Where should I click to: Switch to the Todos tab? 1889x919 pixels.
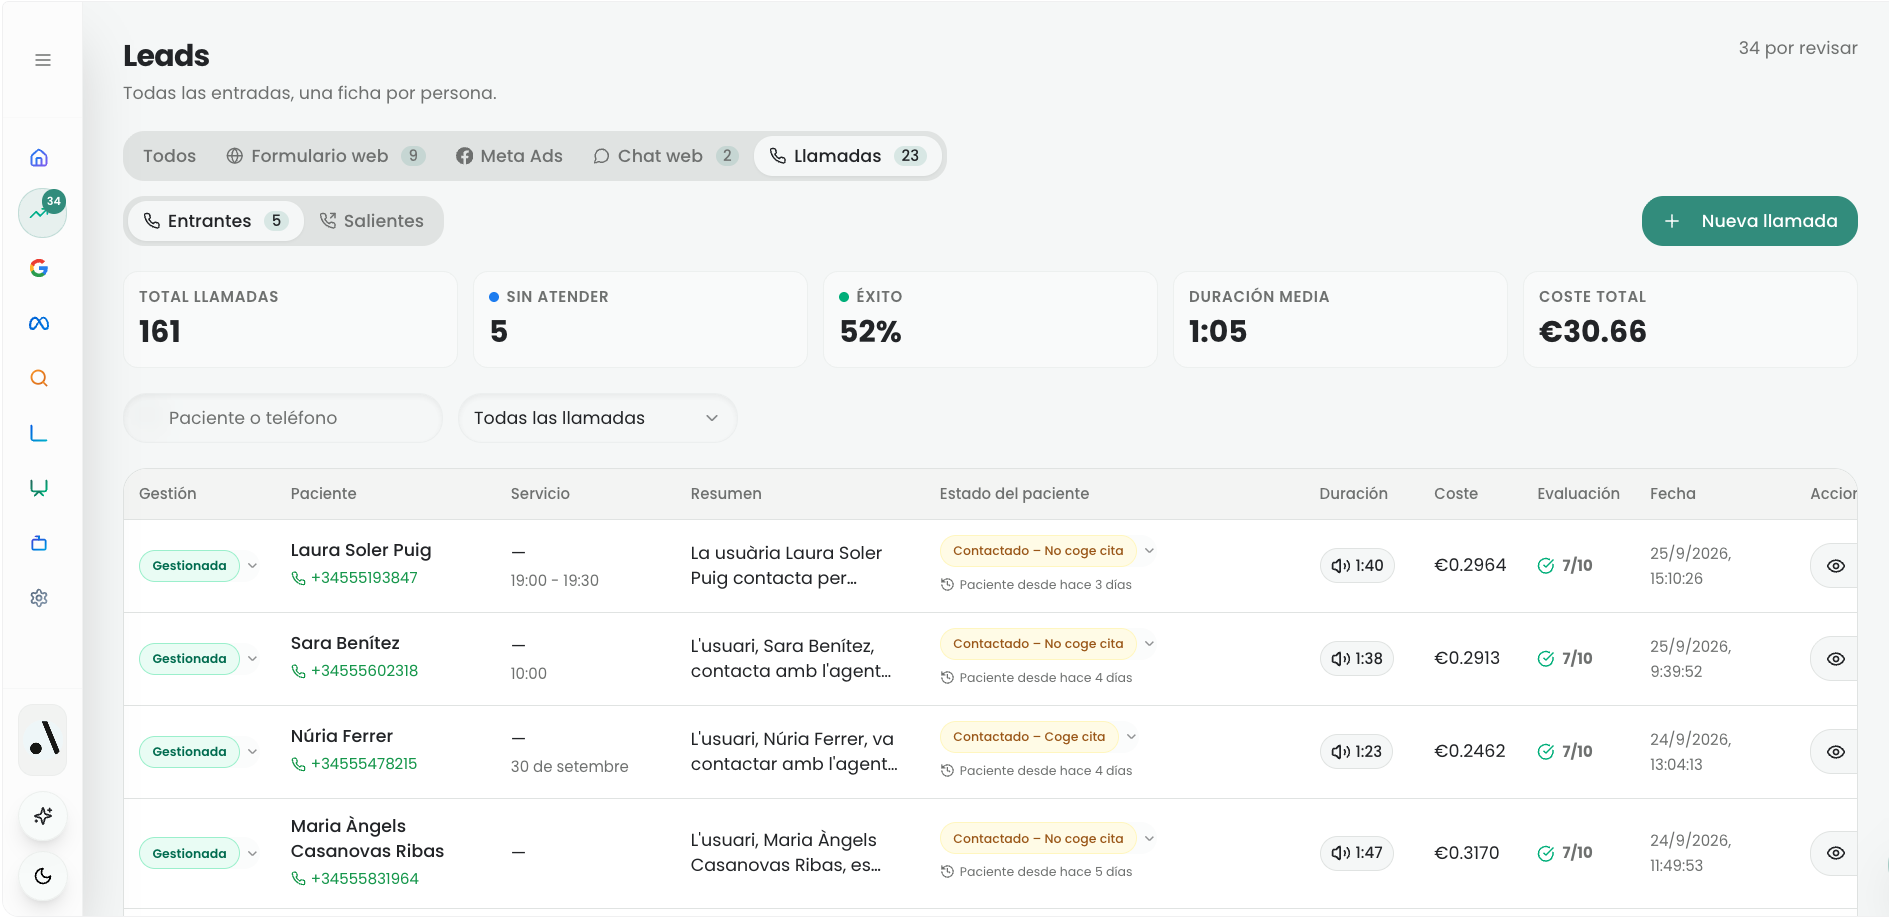(169, 156)
